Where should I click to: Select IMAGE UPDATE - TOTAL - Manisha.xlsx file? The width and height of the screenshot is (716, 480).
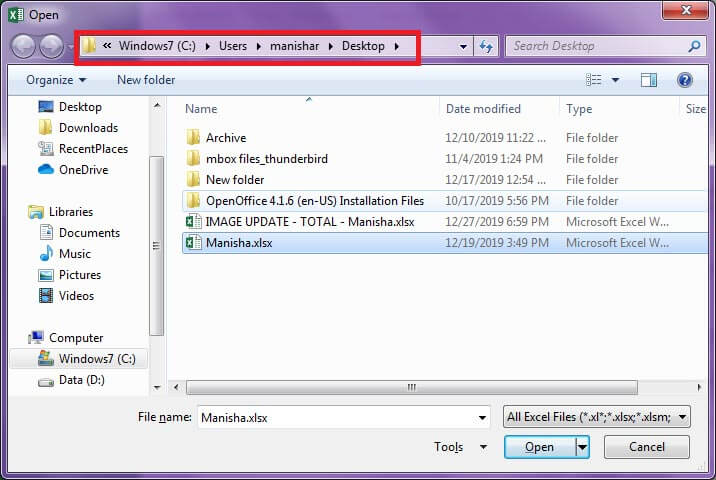coord(309,222)
